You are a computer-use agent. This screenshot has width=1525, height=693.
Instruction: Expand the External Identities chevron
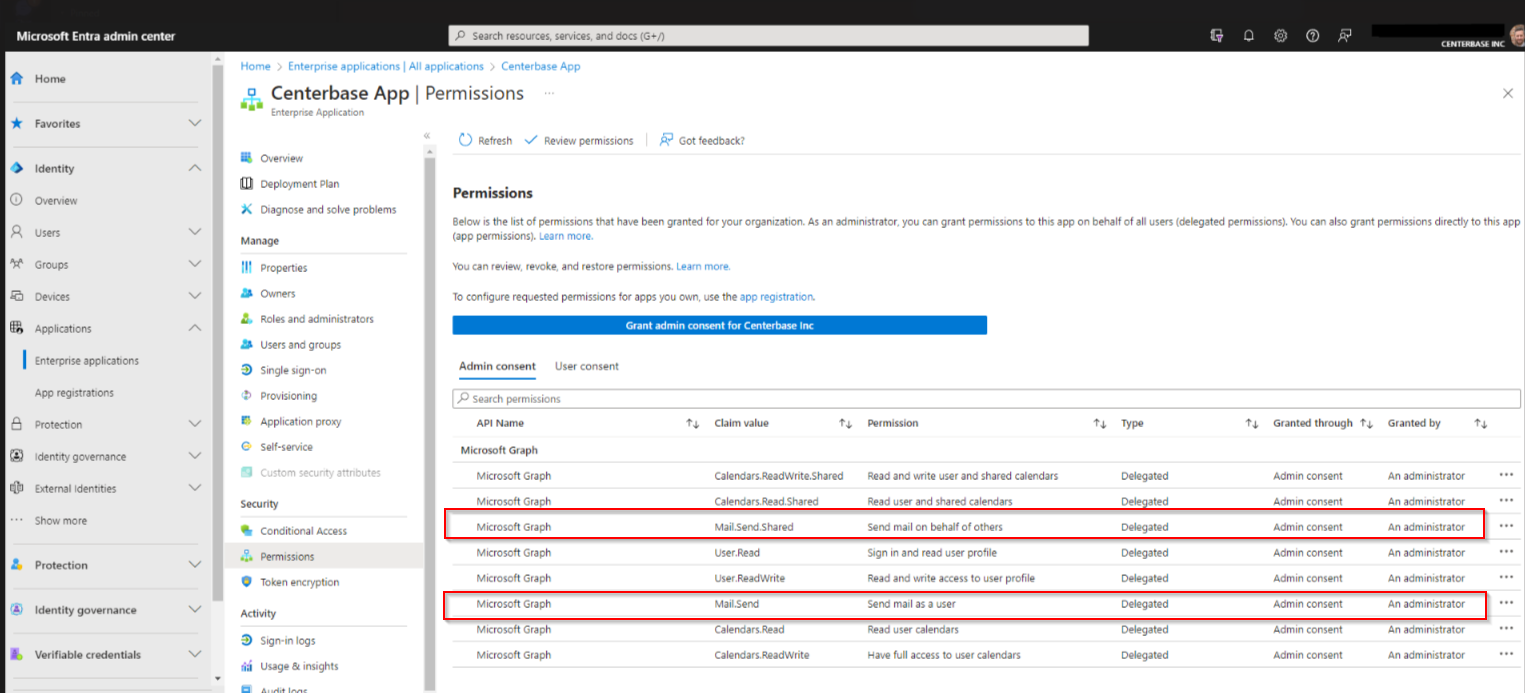coord(195,488)
